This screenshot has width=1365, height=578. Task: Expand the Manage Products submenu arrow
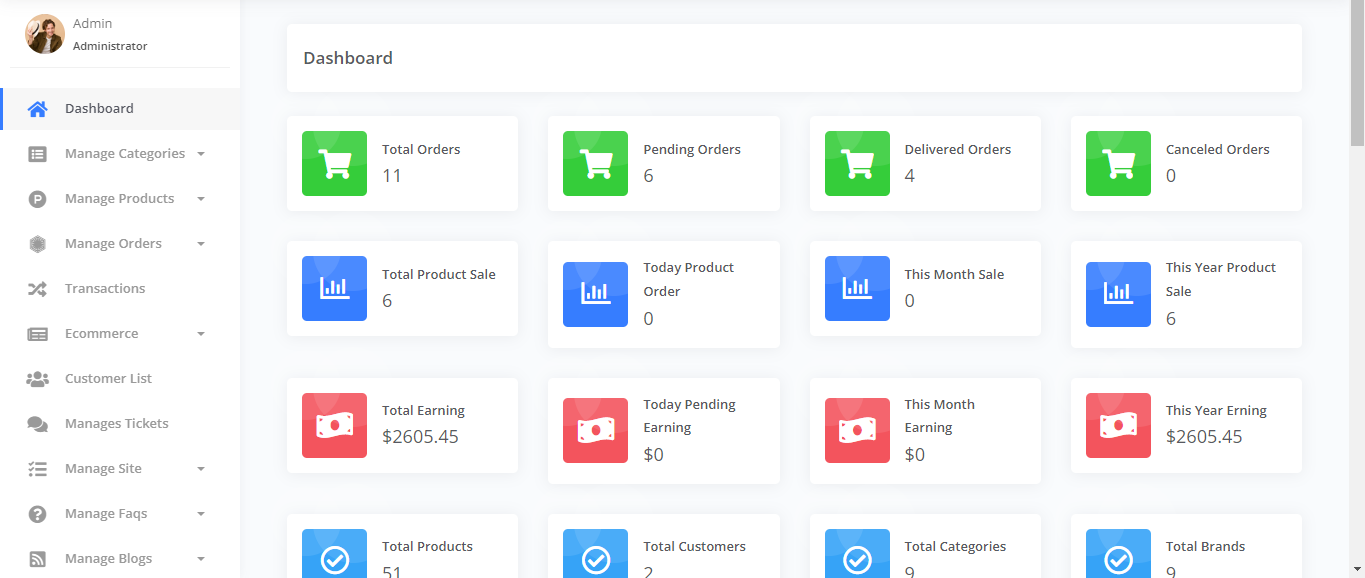(201, 199)
